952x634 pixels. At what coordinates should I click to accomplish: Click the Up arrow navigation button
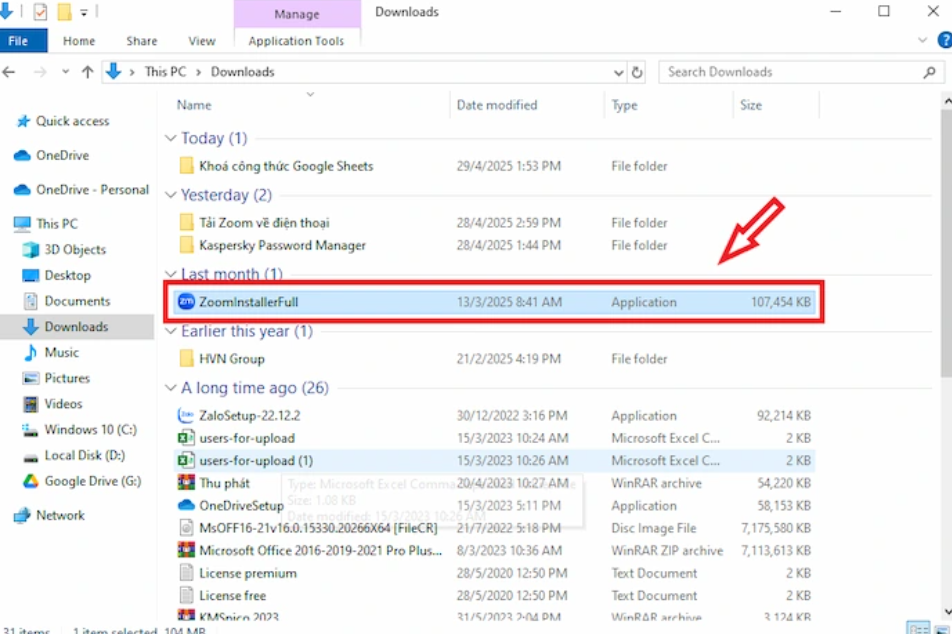pos(87,72)
